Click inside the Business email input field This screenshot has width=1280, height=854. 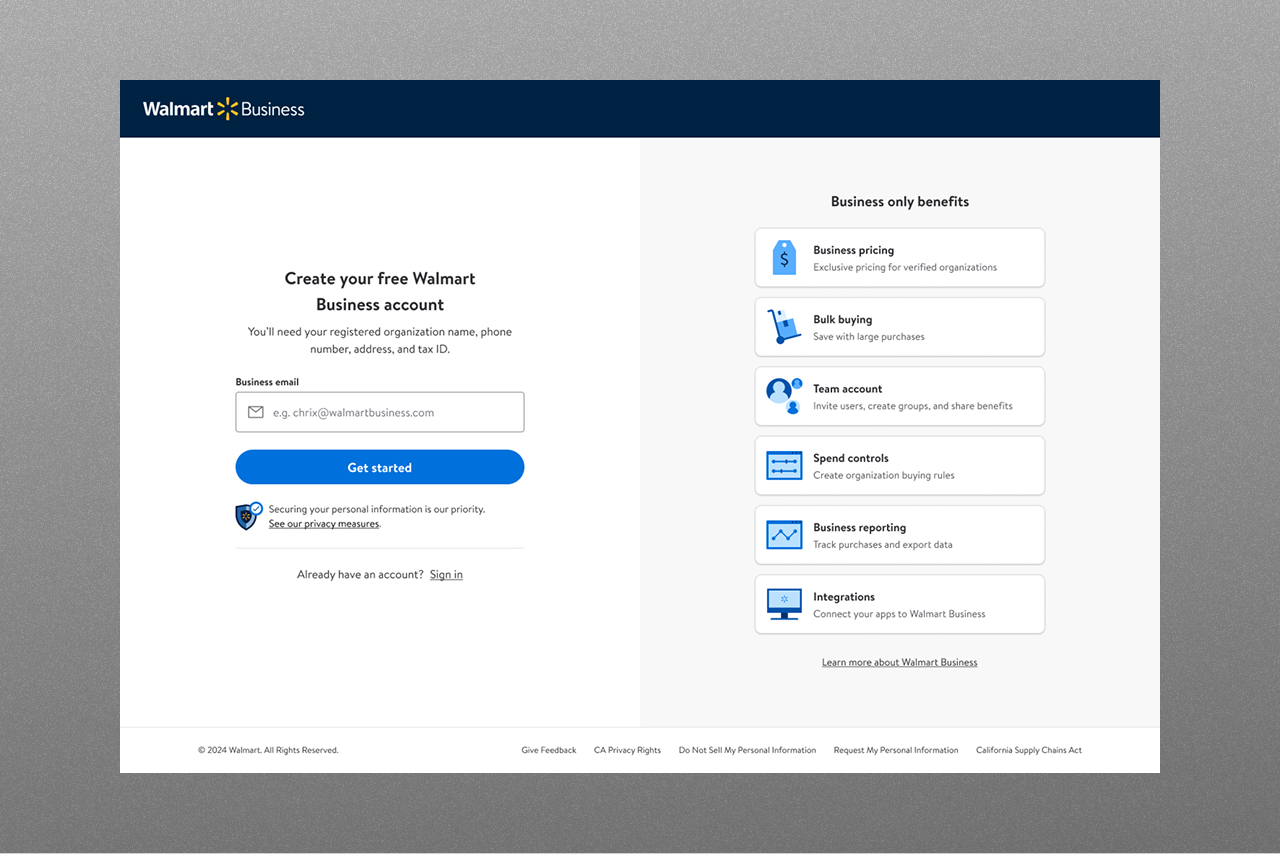pos(380,412)
